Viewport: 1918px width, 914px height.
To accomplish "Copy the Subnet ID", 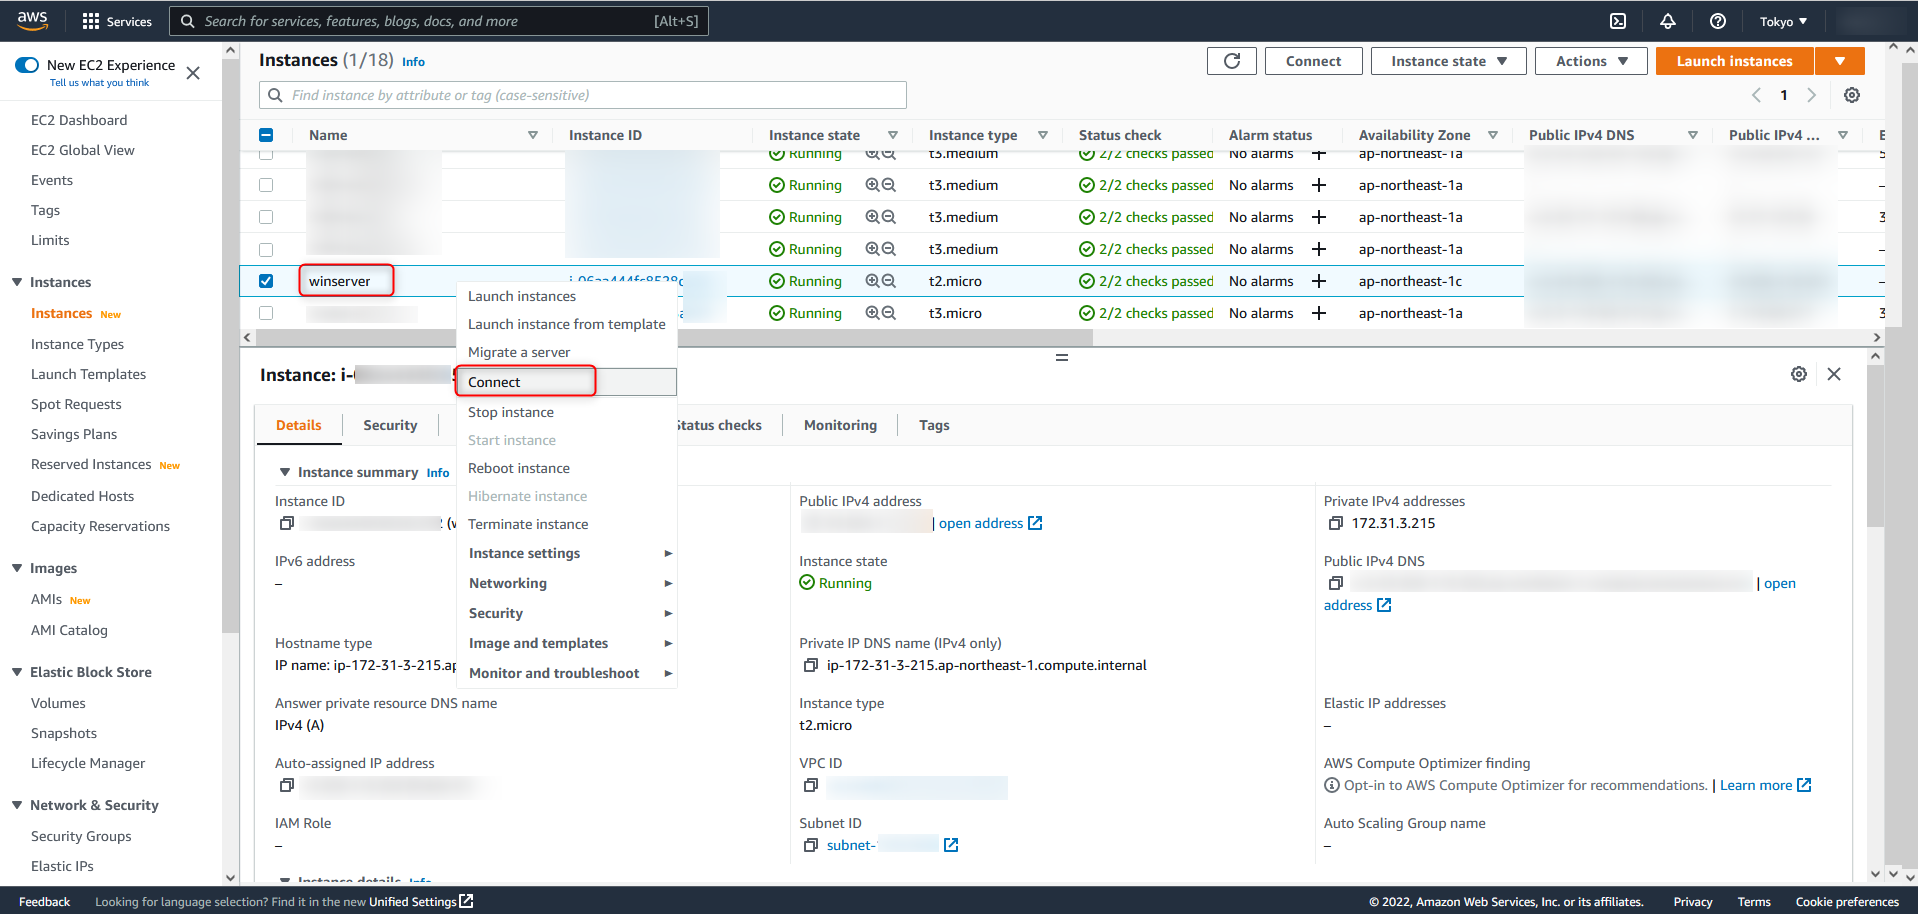I will click(x=811, y=845).
